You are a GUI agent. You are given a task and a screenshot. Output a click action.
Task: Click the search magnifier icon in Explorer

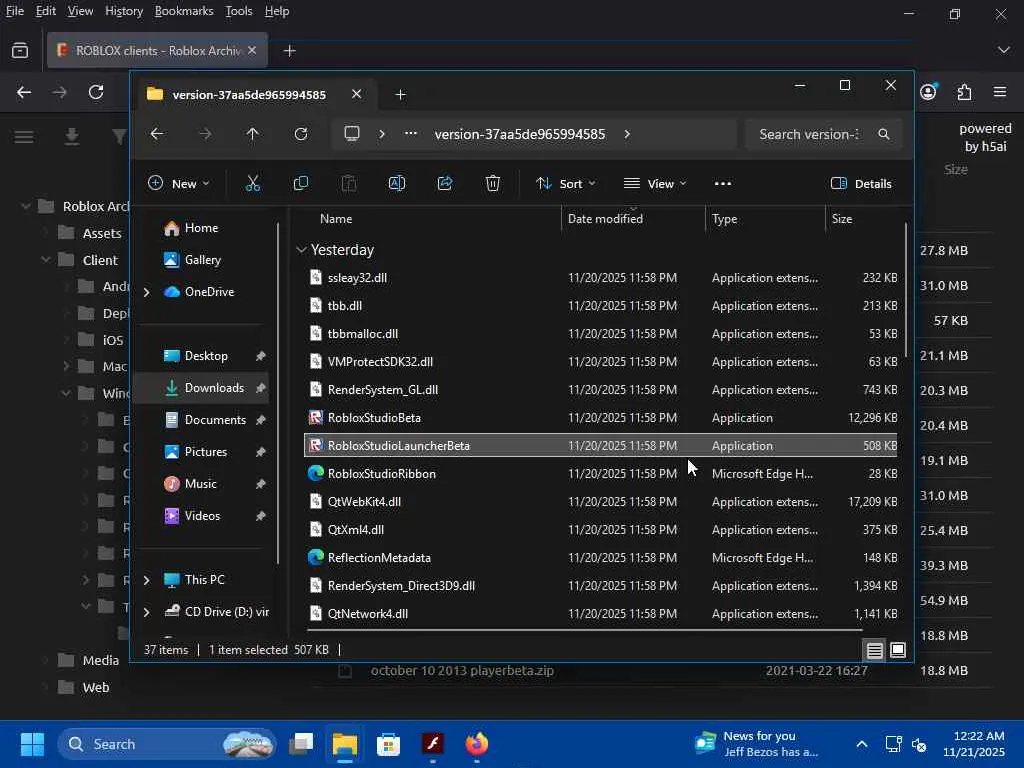pos(884,134)
